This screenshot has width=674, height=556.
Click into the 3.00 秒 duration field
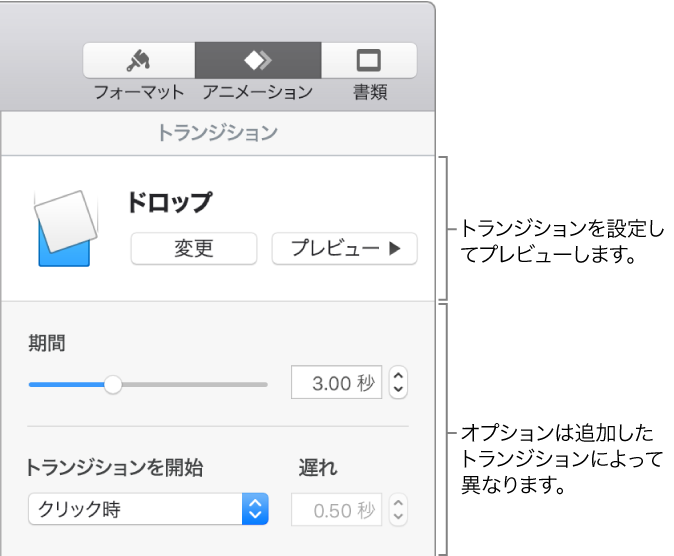(x=337, y=382)
